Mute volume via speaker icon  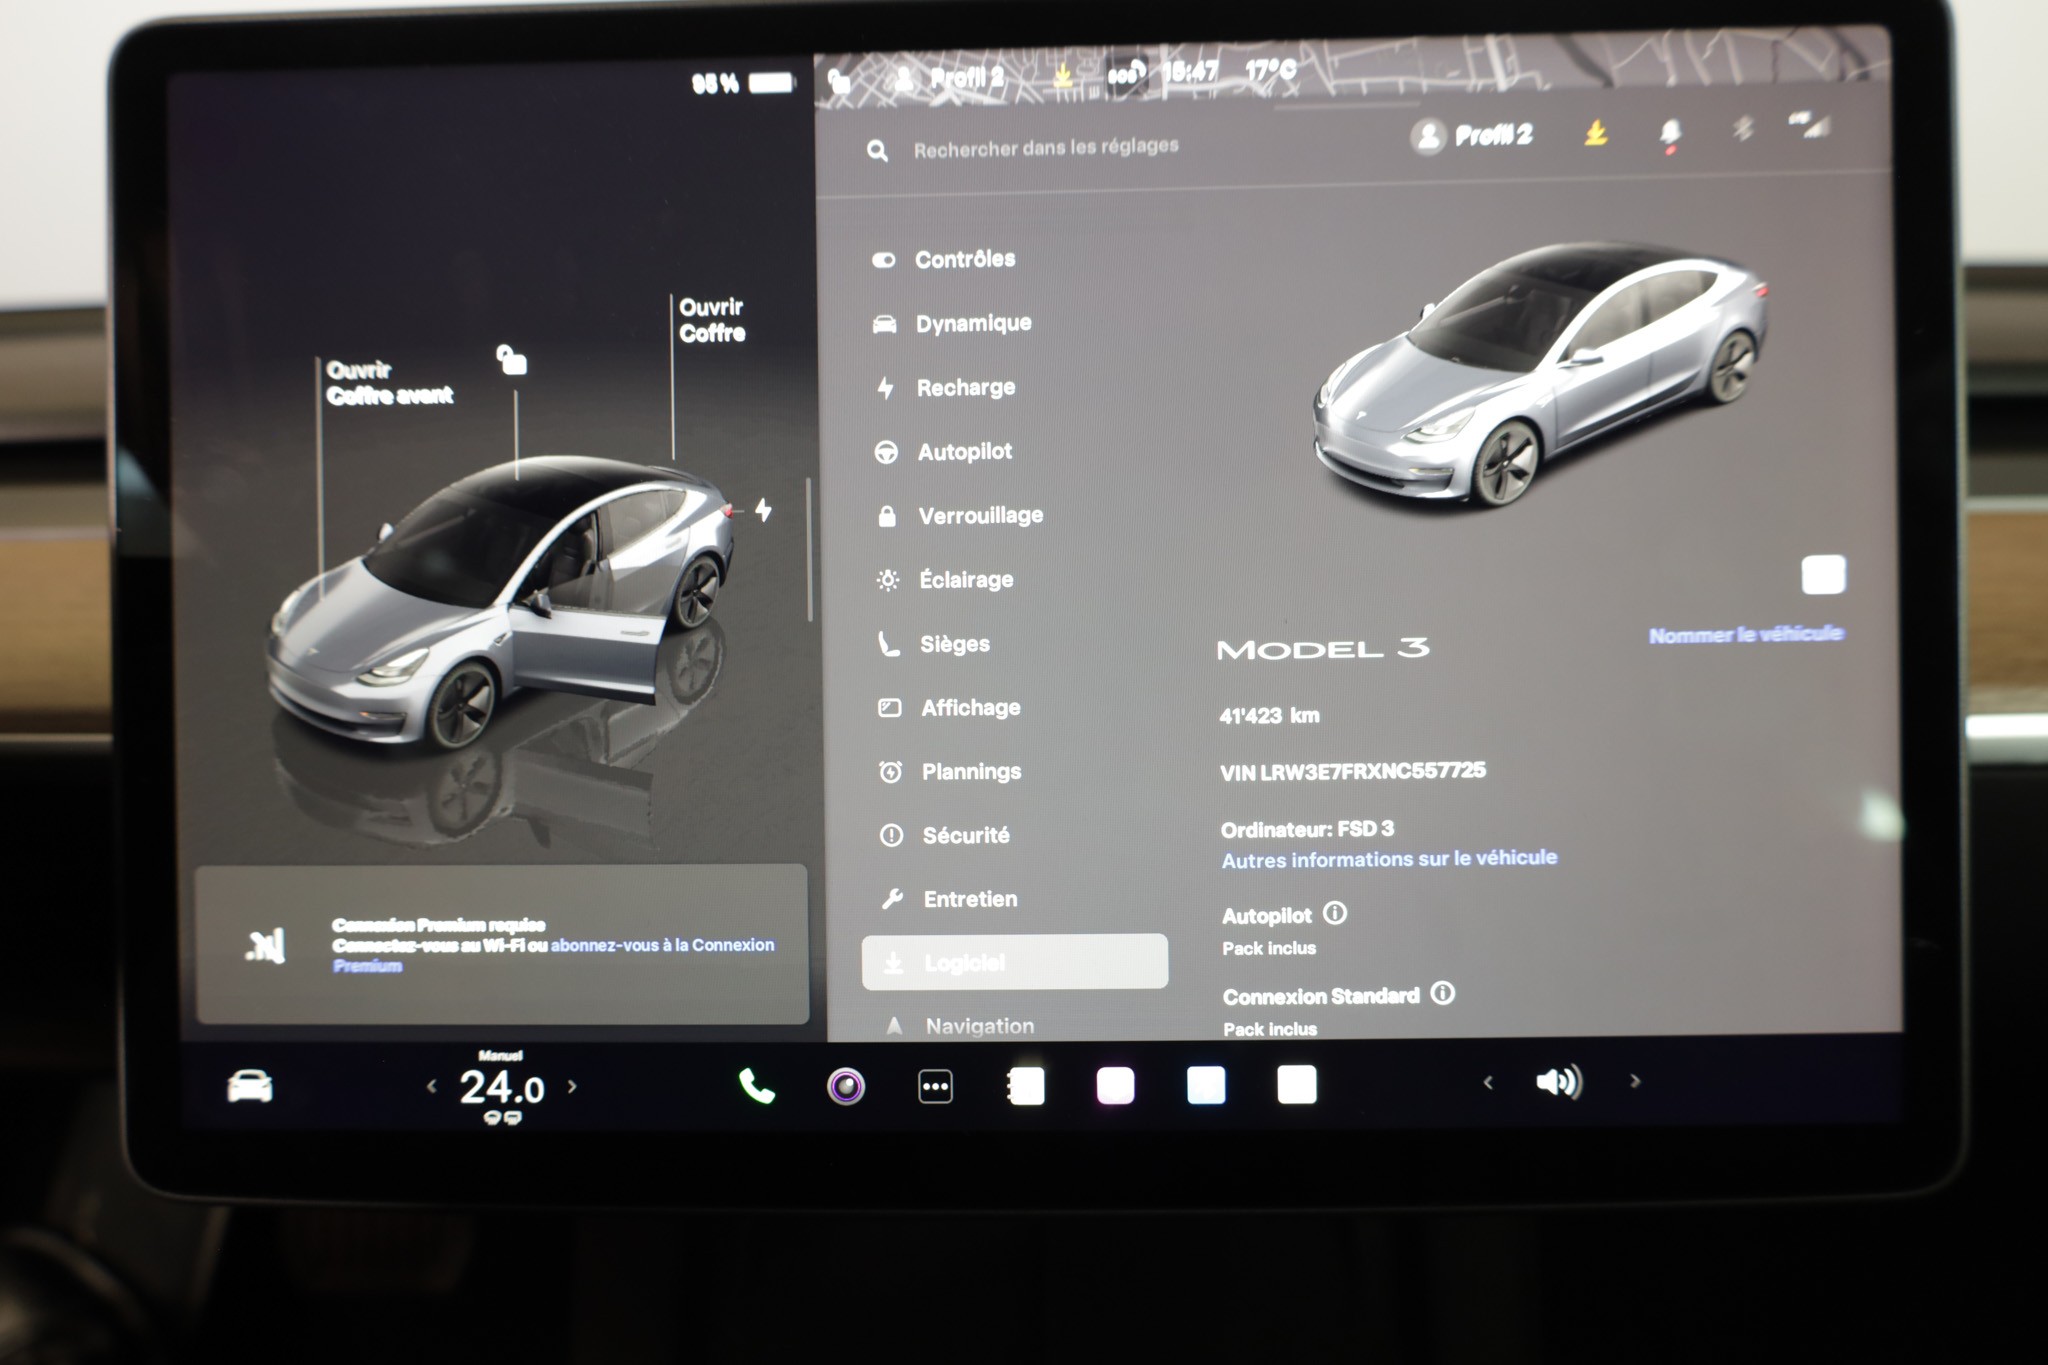pos(1558,1082)
